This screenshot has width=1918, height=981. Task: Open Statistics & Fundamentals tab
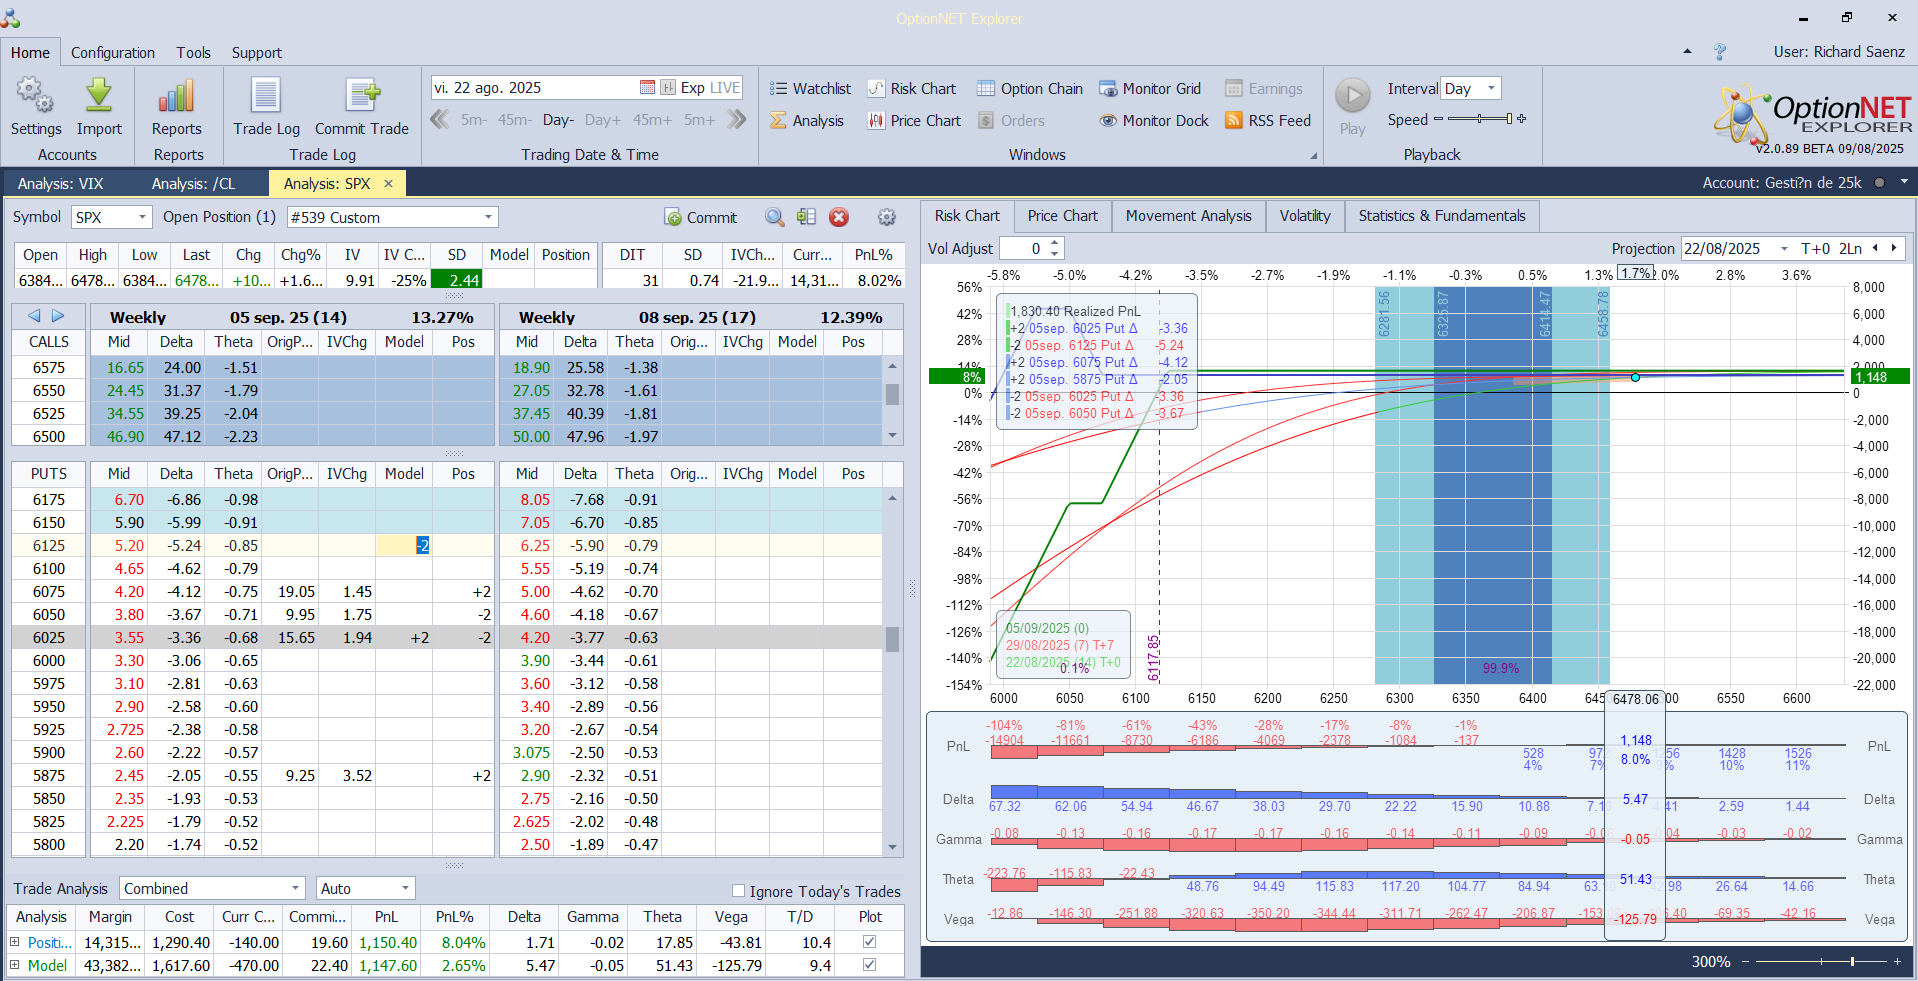(x=1442, y=216)
